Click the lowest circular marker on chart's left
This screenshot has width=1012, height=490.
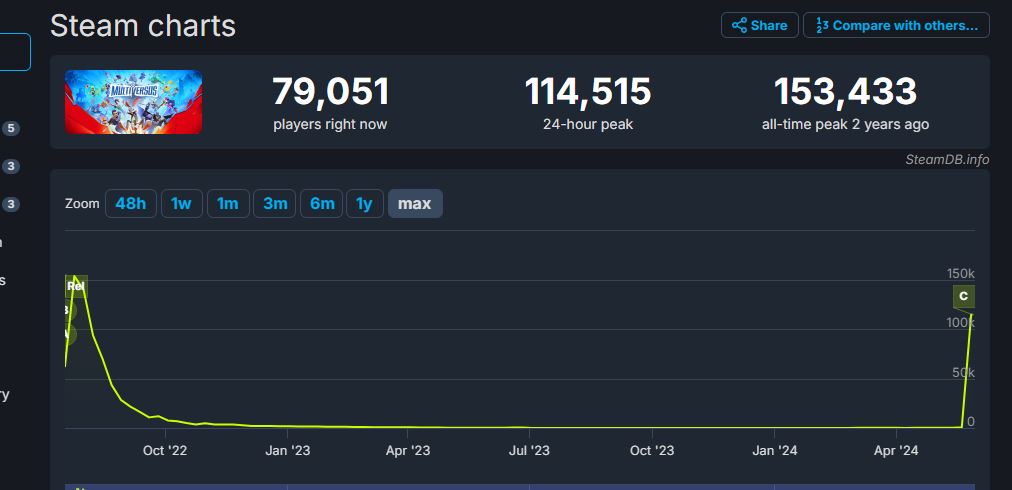pos(68,334)
